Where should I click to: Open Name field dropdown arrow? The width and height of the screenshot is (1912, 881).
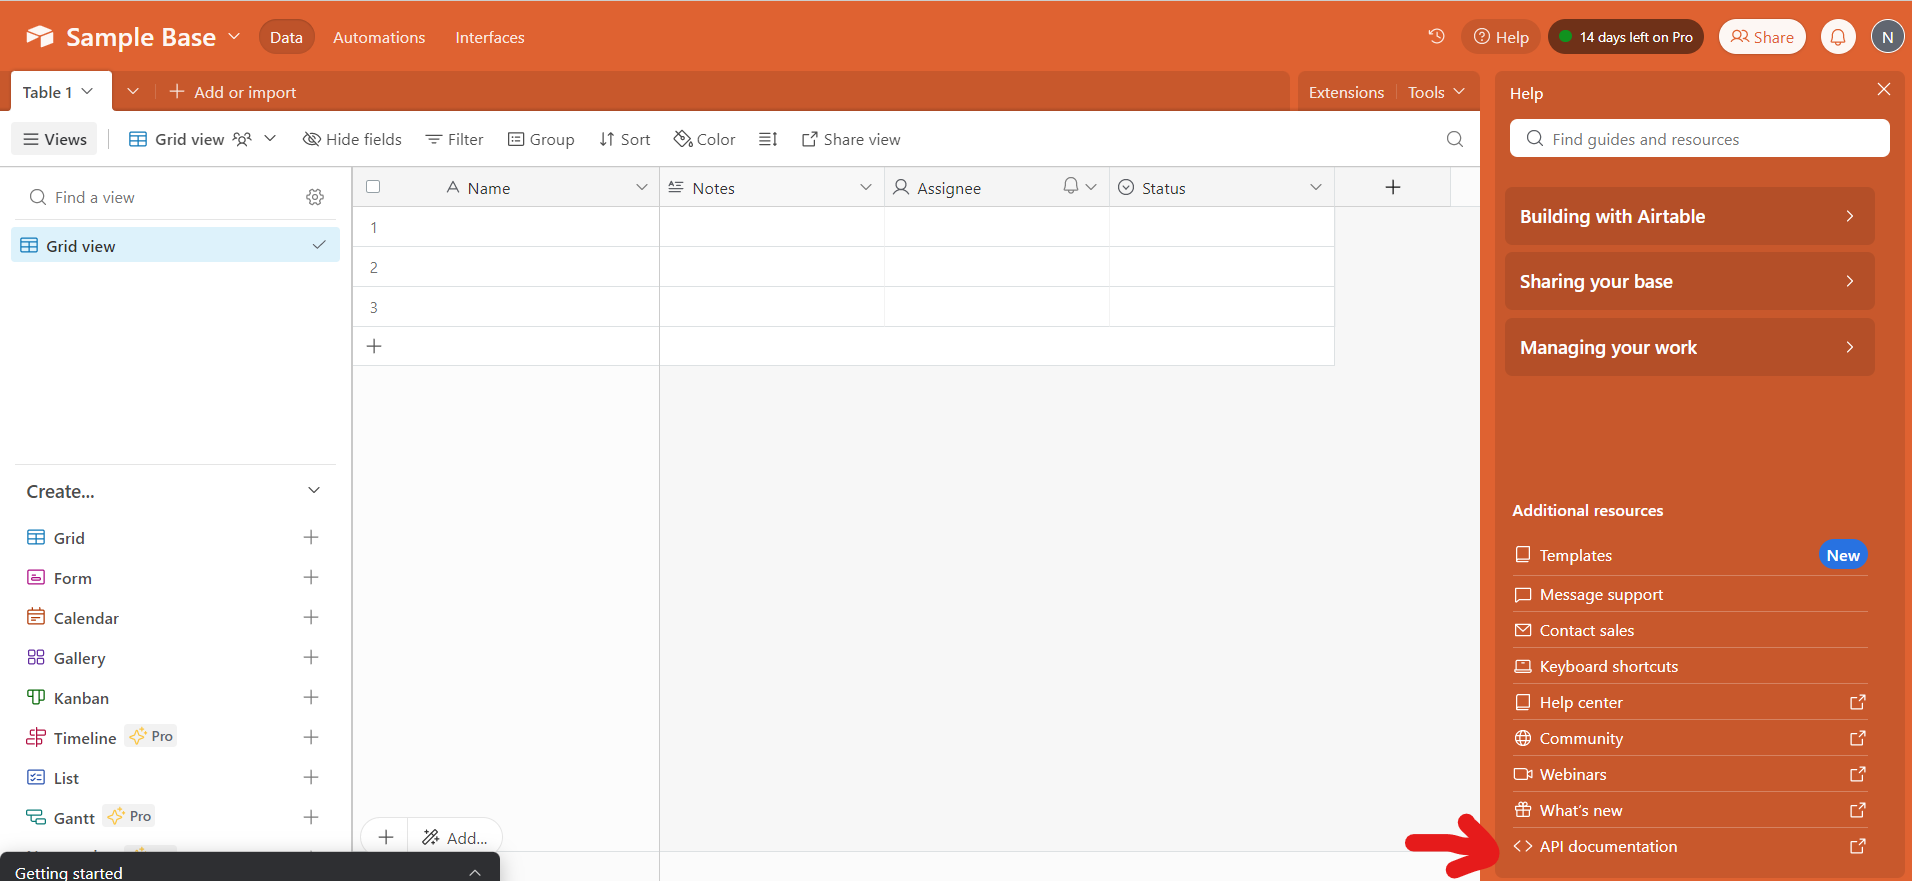642,187
